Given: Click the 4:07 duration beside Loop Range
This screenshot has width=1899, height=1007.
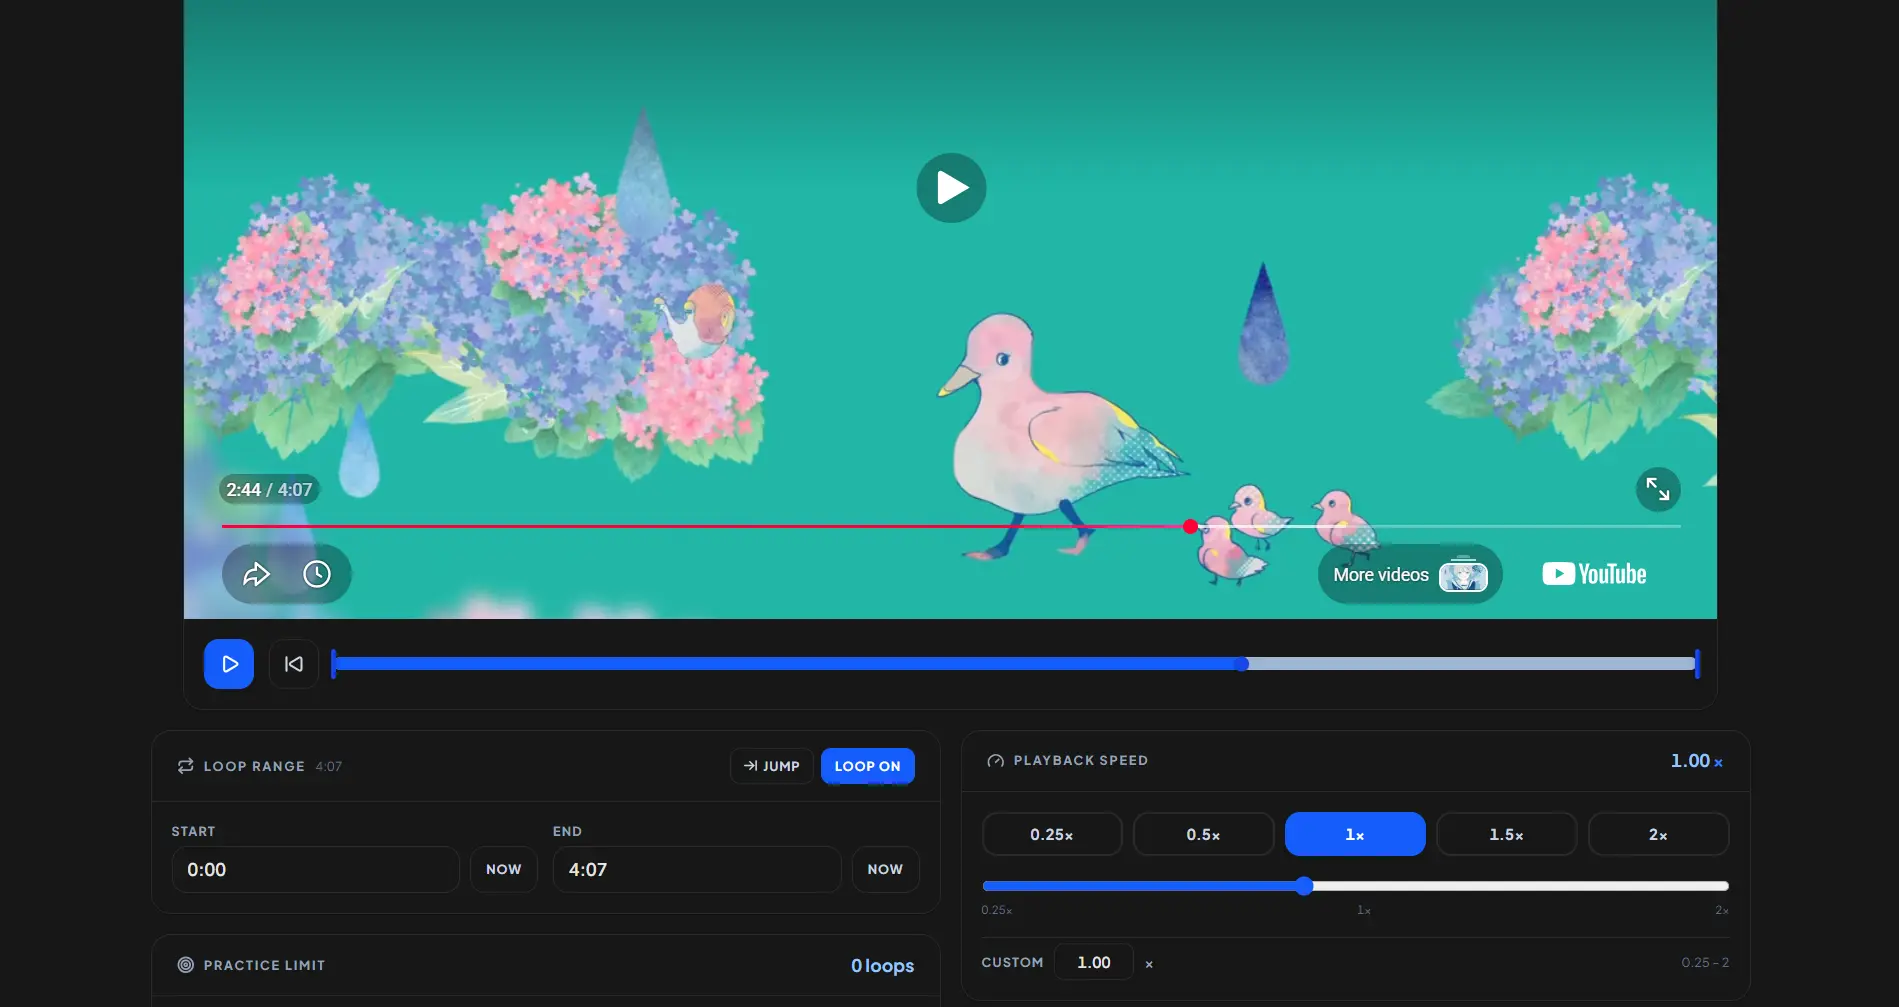Looking at the screenshot, I should [329, 767].
